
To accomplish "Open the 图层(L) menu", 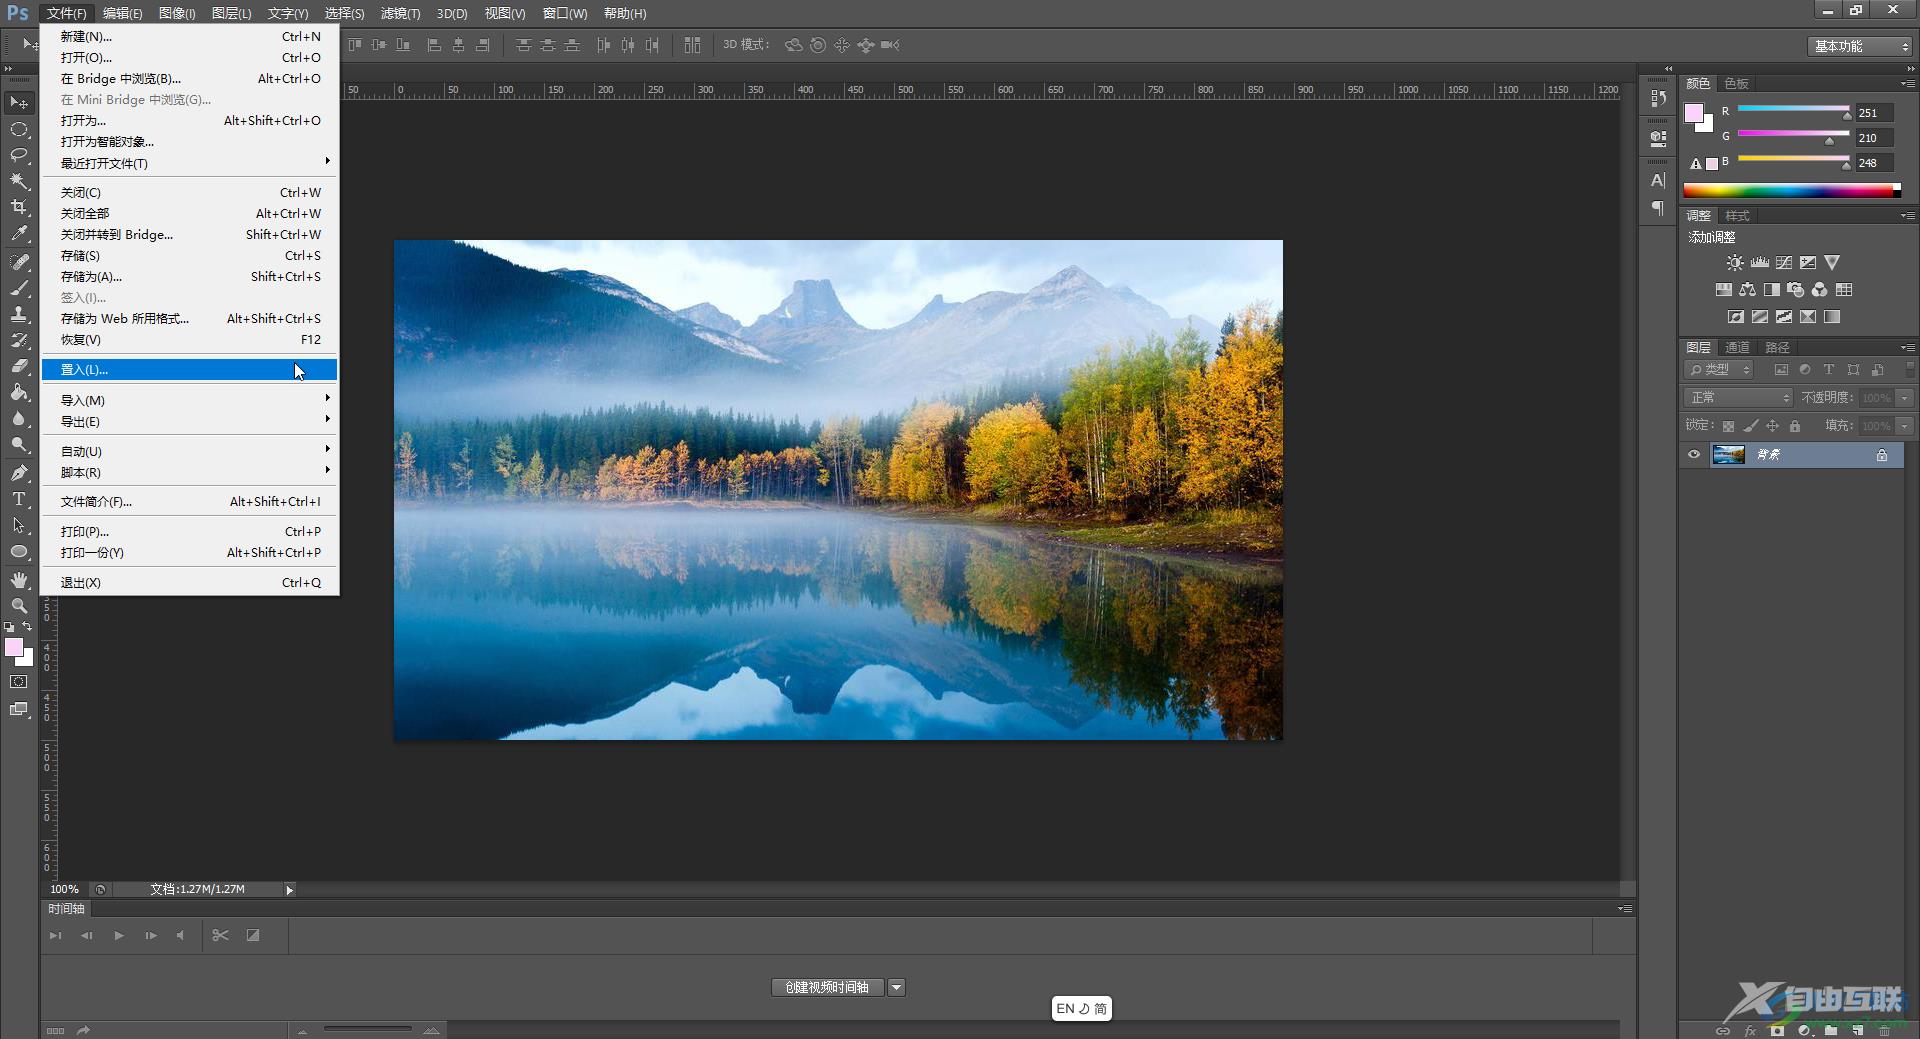I will coord(231,13).
